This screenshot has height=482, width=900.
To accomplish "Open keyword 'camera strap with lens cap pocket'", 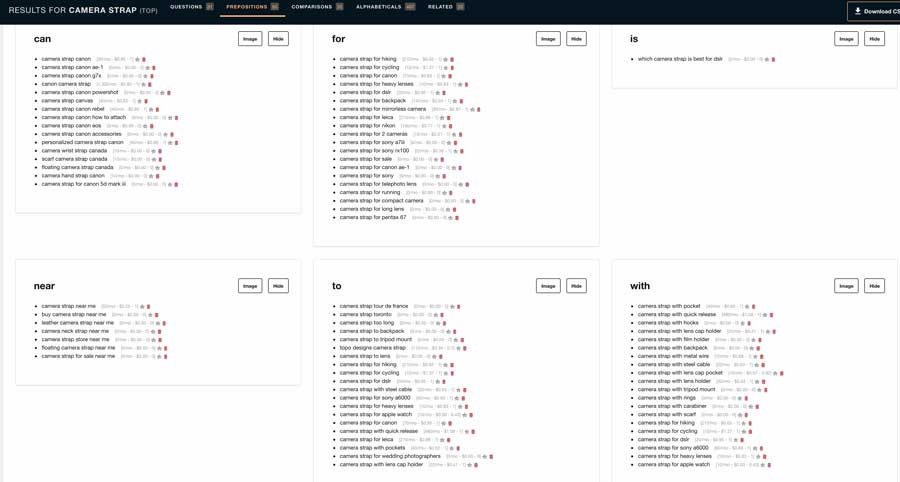I will click(x=680, y=373).
